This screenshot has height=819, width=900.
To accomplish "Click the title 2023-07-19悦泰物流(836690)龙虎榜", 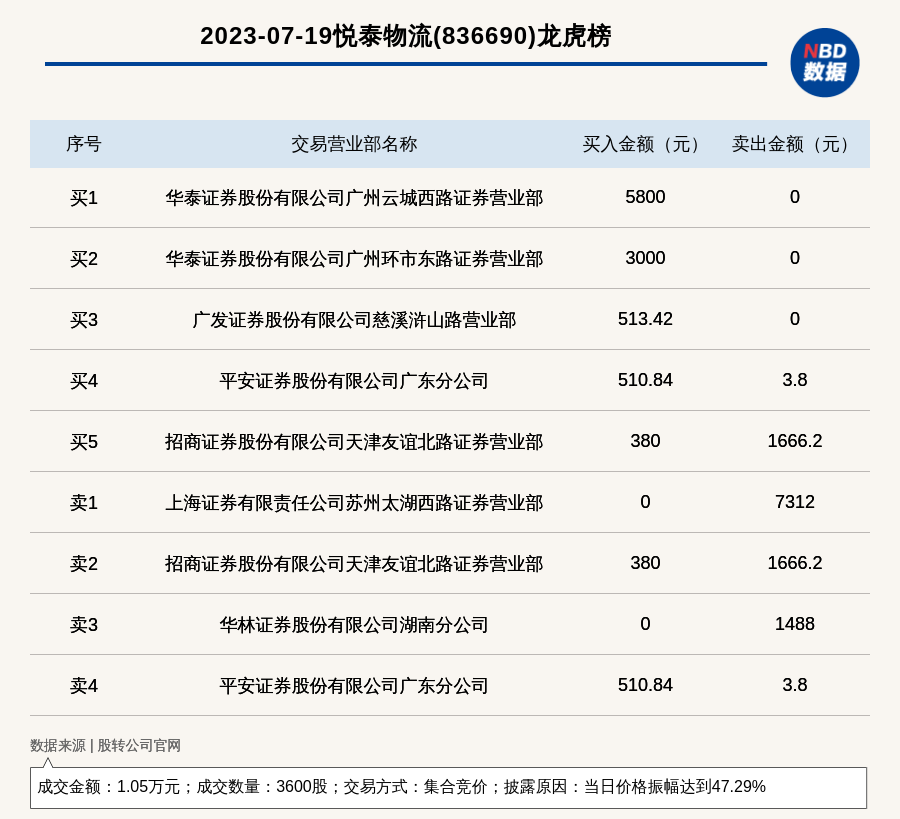I will click(x=405, y=36).
